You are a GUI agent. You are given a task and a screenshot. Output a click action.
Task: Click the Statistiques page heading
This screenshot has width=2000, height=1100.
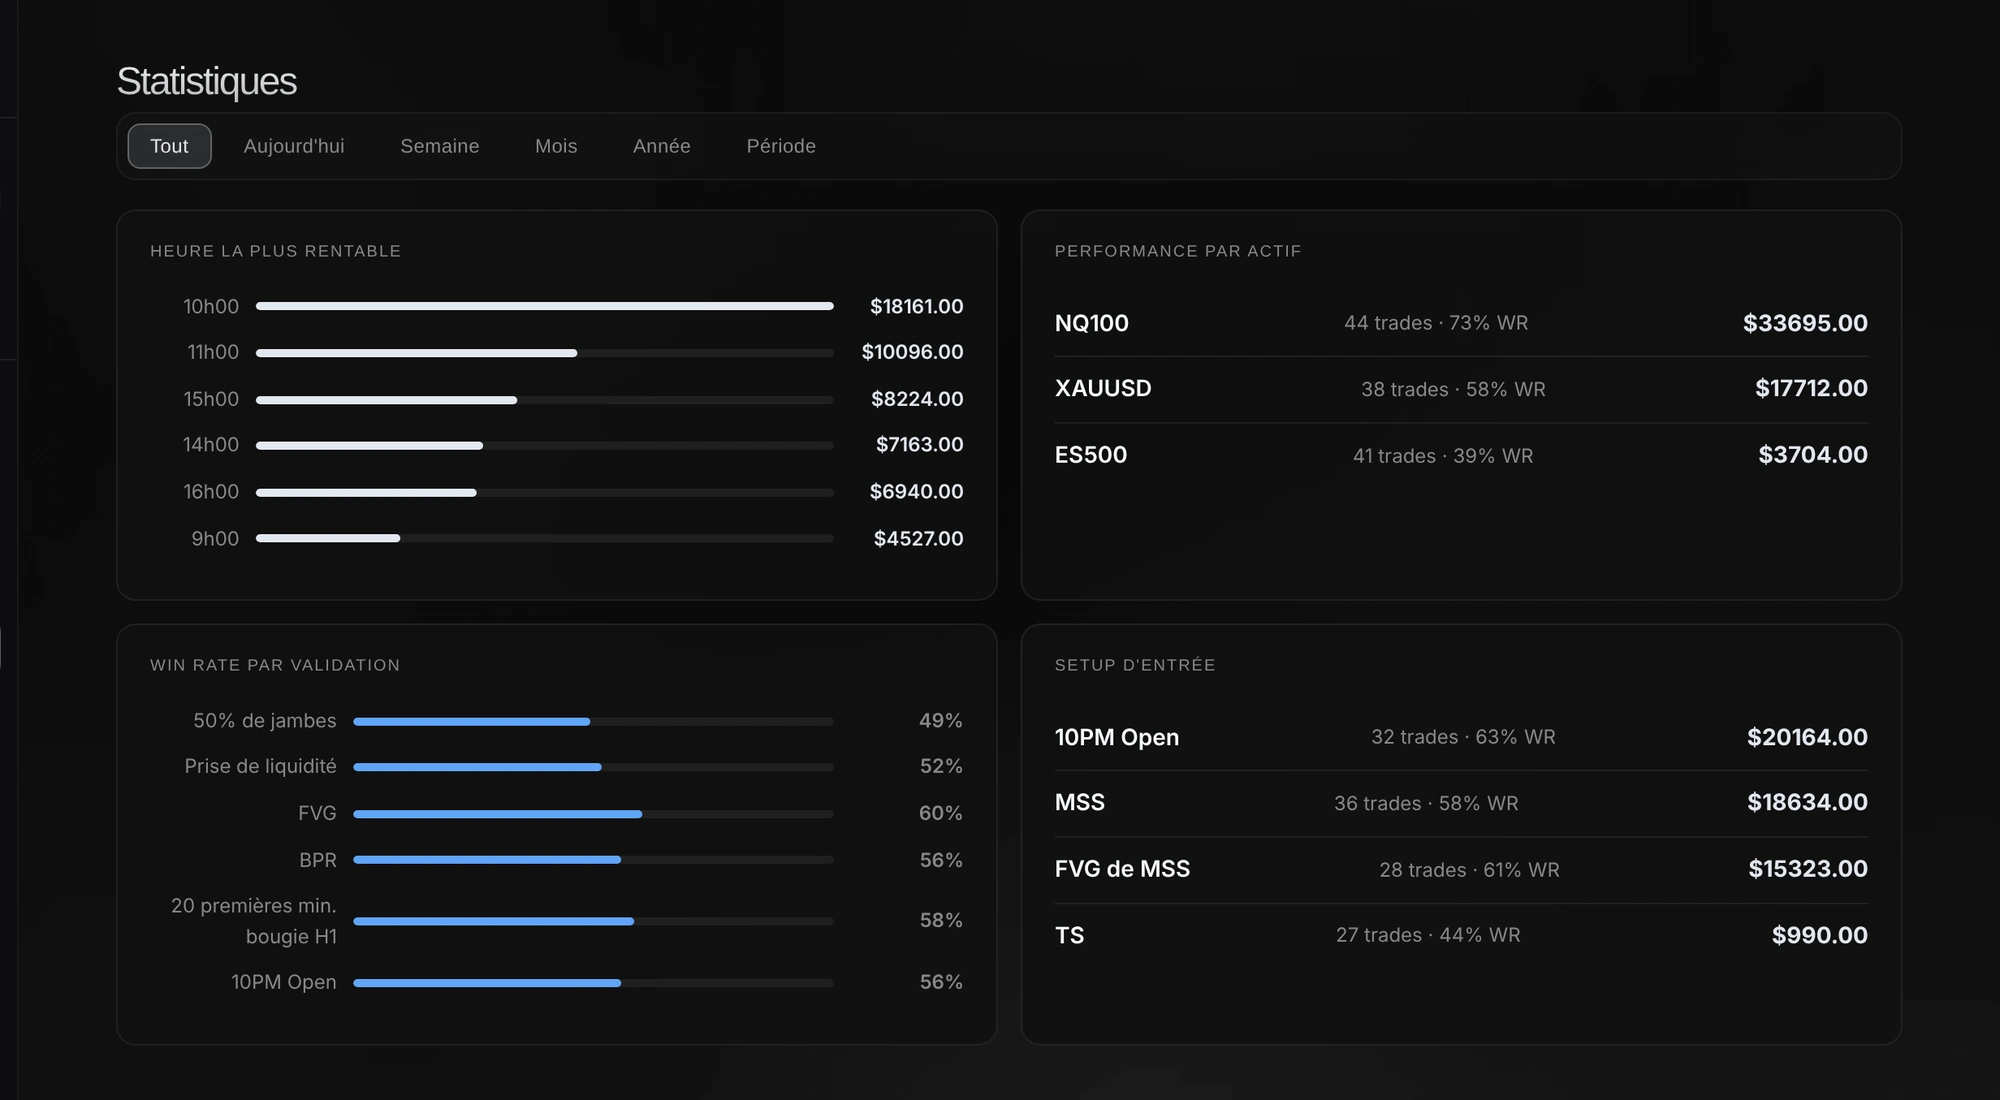point(207,81)
